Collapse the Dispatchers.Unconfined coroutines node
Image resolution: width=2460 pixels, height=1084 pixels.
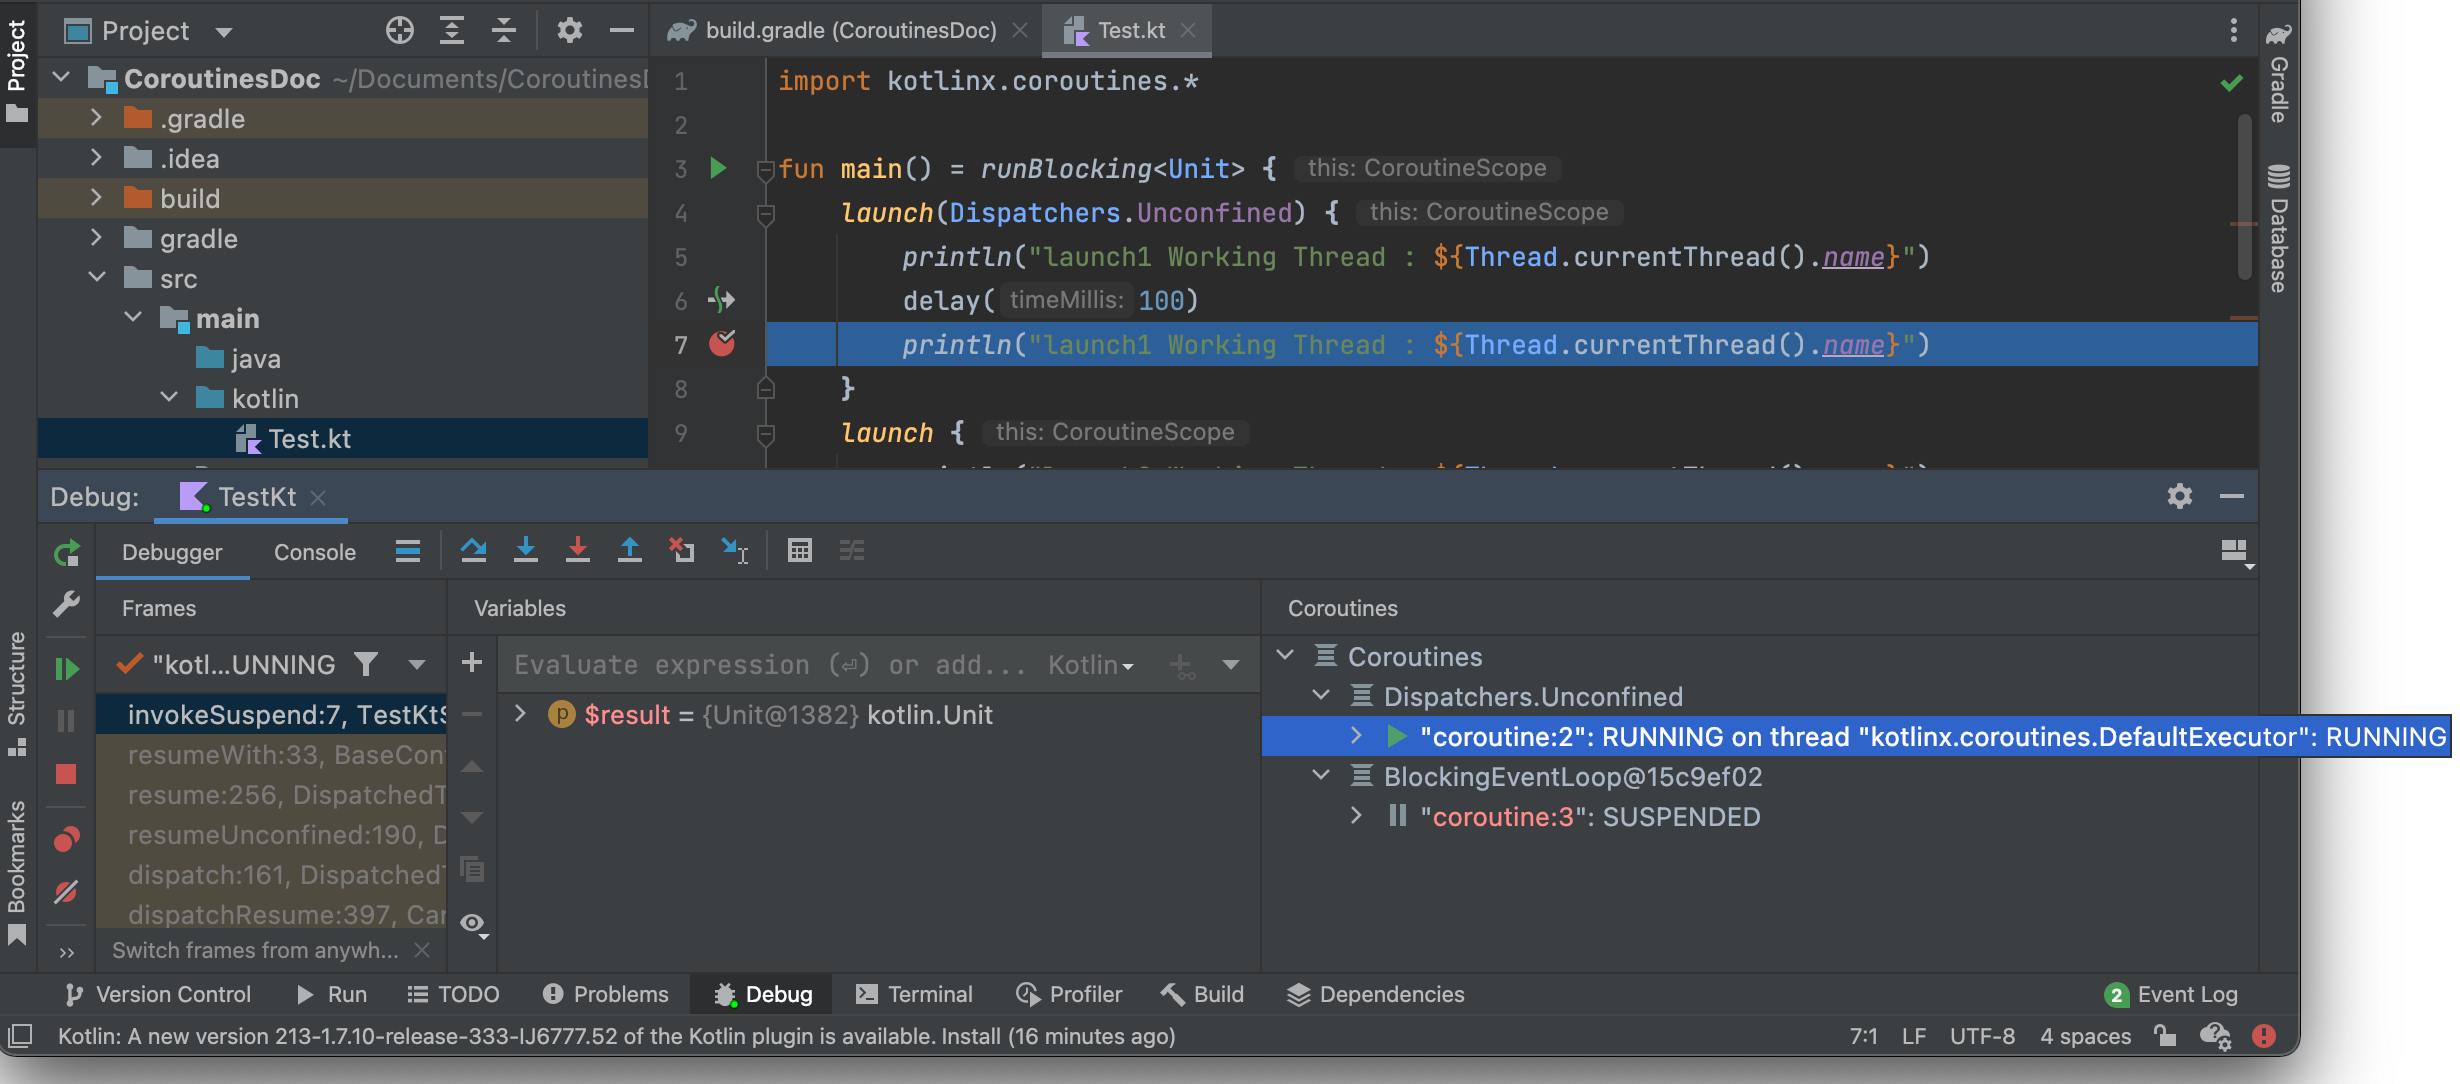1321,696
